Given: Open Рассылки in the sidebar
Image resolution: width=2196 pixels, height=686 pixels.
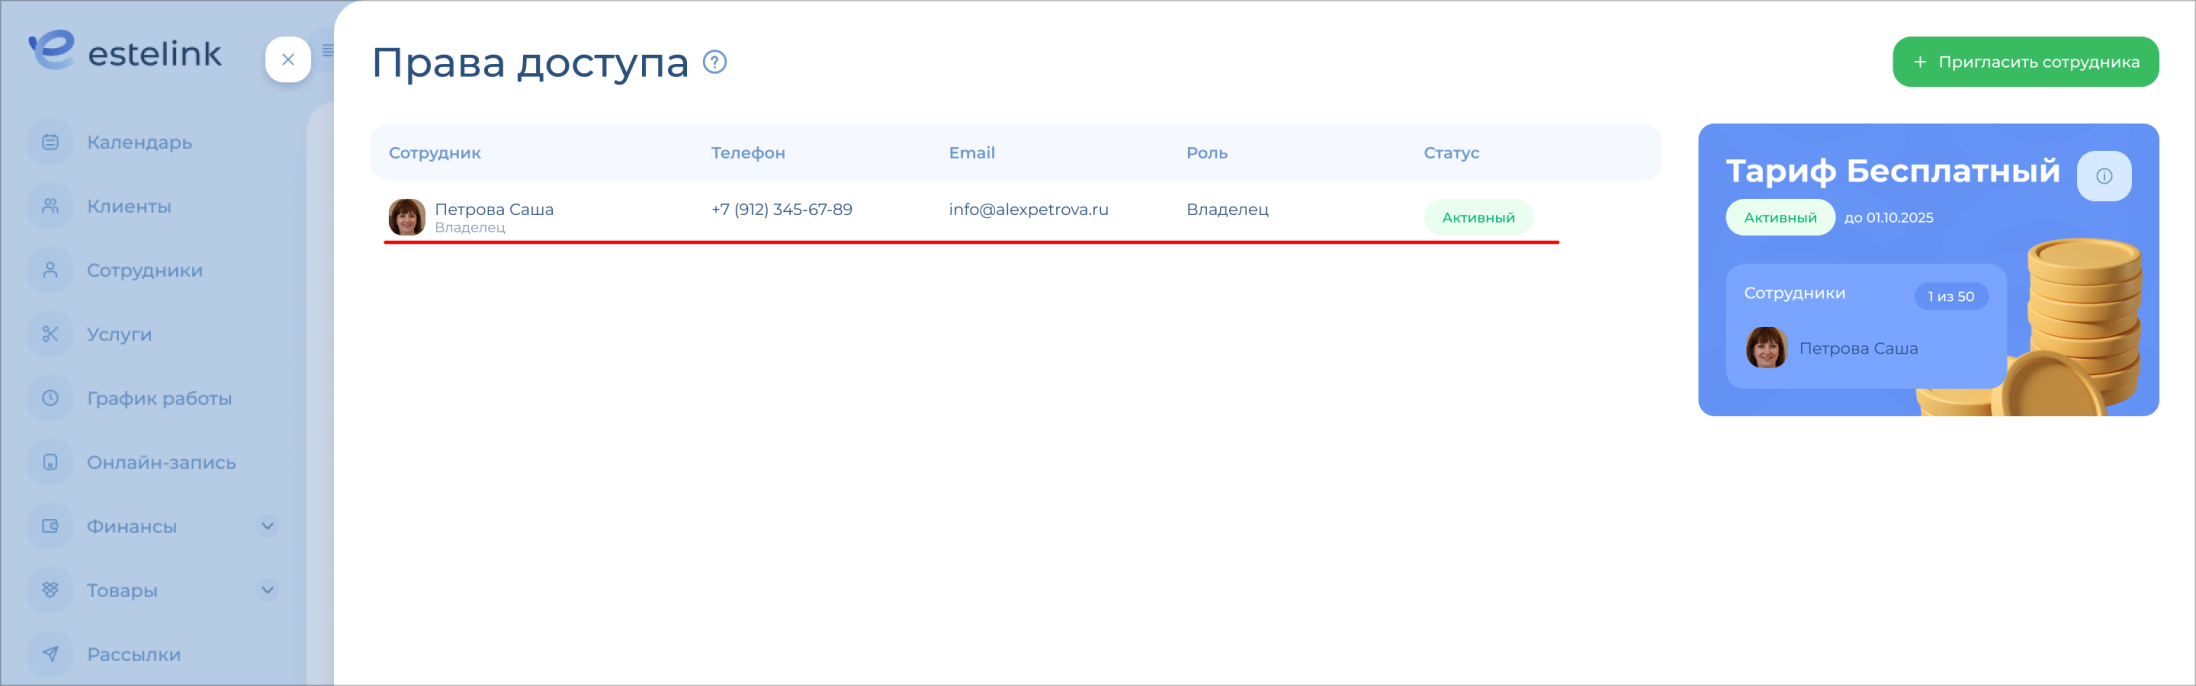Looking at the screenshot, I should [x=134, y=655].
